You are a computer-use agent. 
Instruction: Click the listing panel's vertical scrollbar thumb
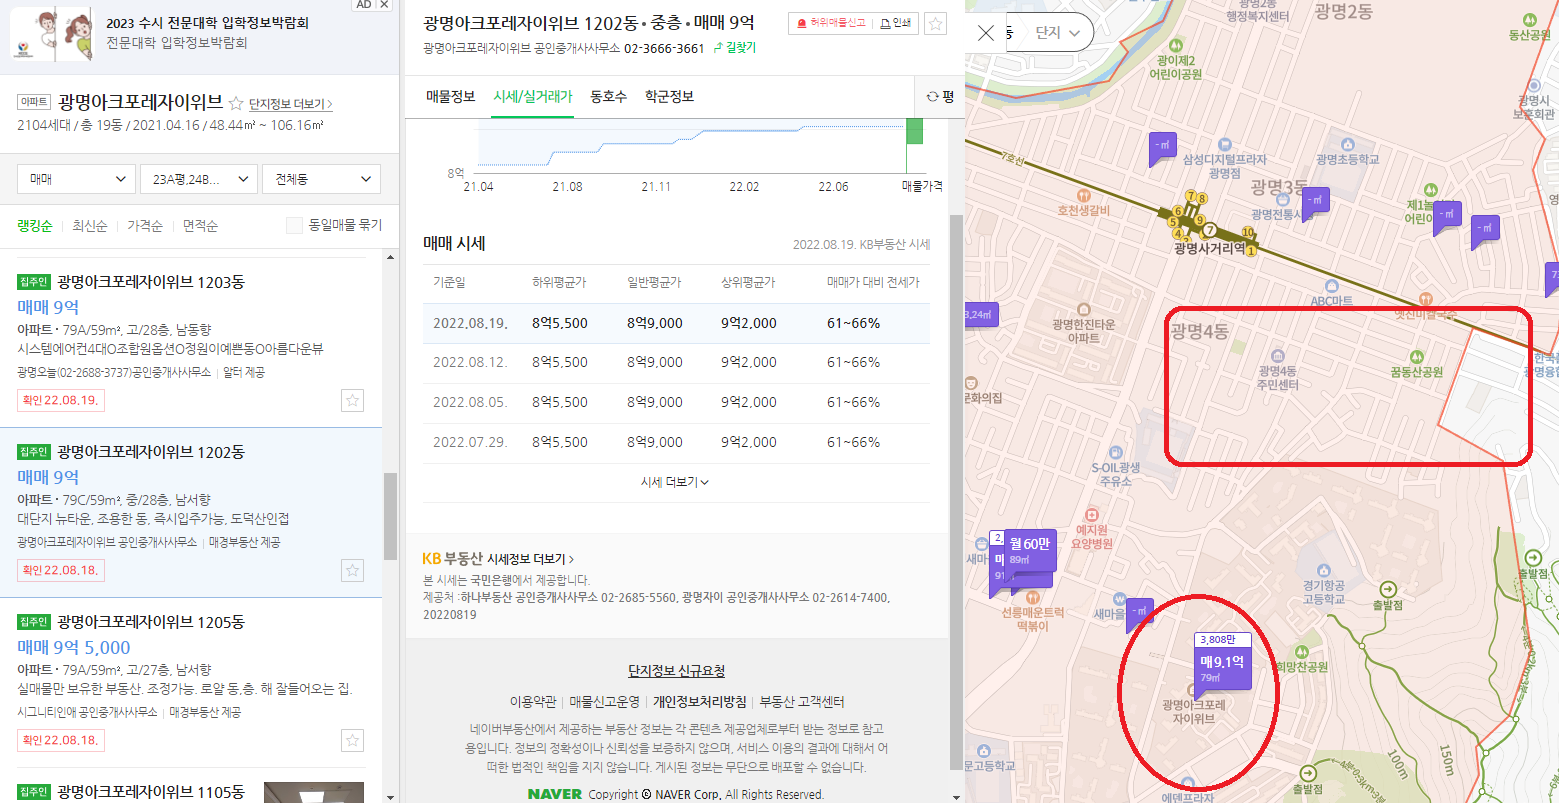pos(390,516)
